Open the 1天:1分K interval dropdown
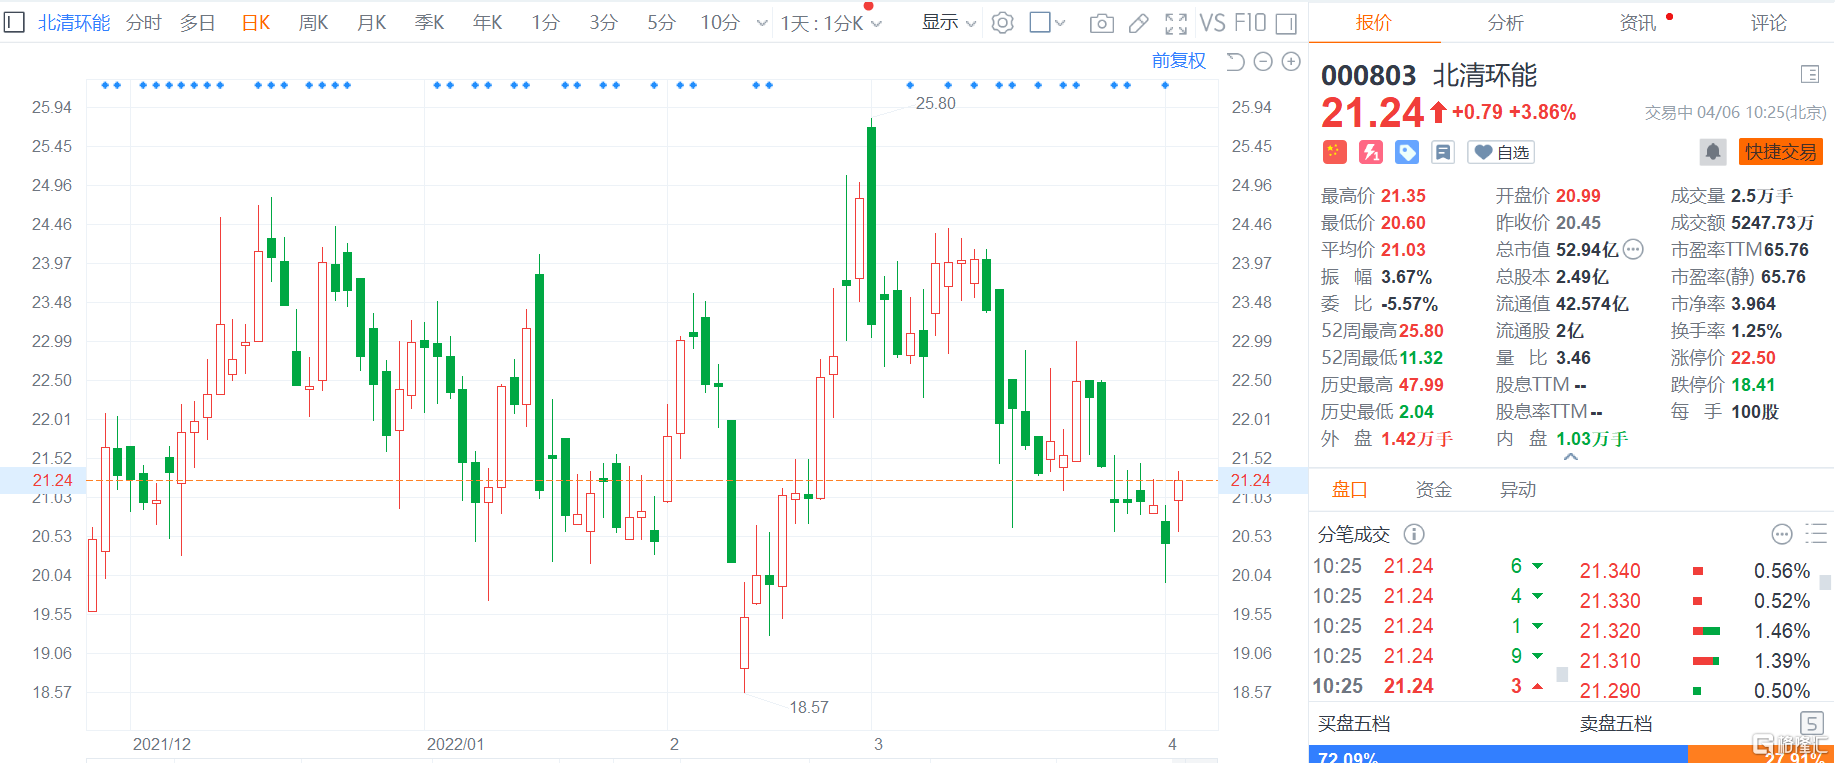This screenshot has width=1835, height=763. coord(830,23)
